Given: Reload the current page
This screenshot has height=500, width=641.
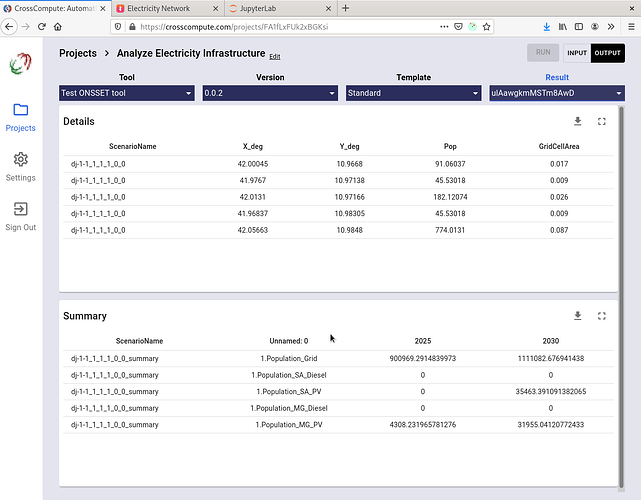Looking at the screenshot, I should pyautogui.click(x=41, y=27).
